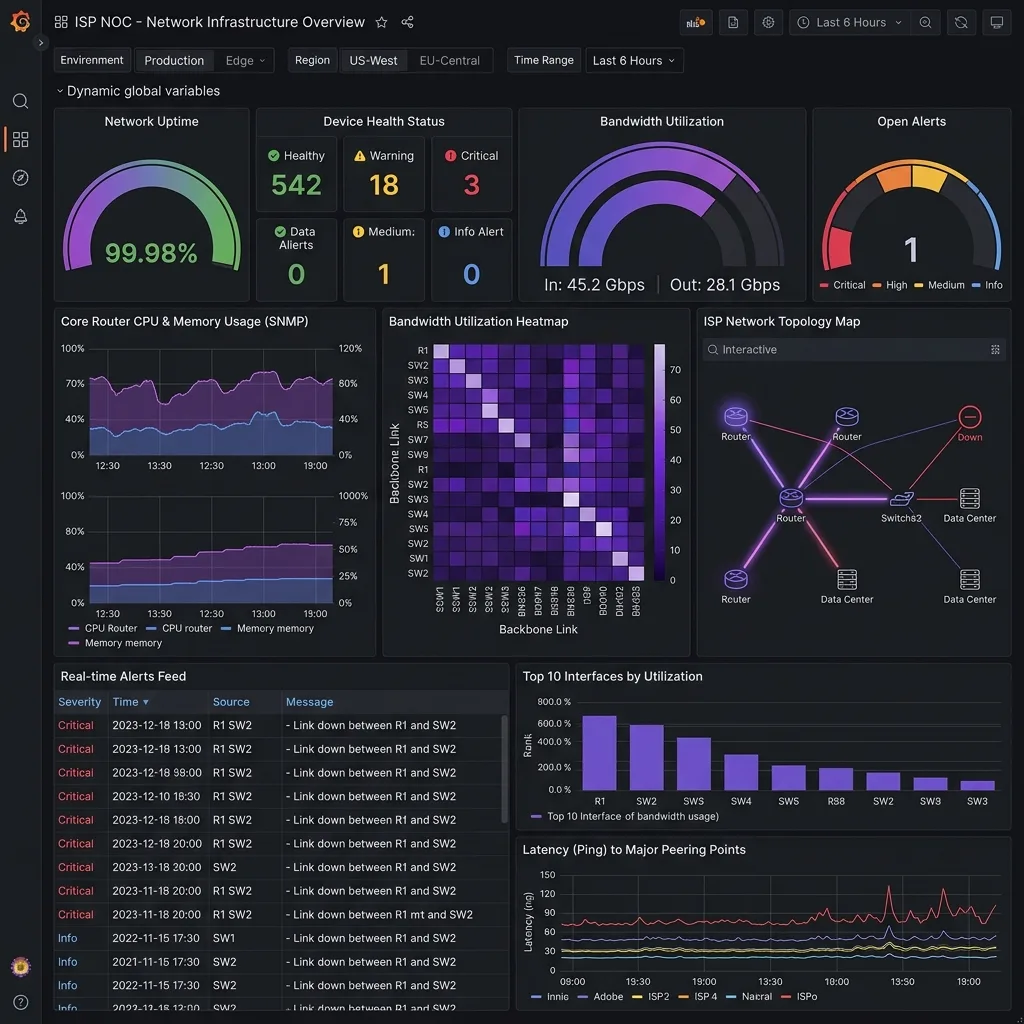This screenshot has width=1024, height=1024.
Task: Click the Warning 18 stat tile
Action: 384,174
